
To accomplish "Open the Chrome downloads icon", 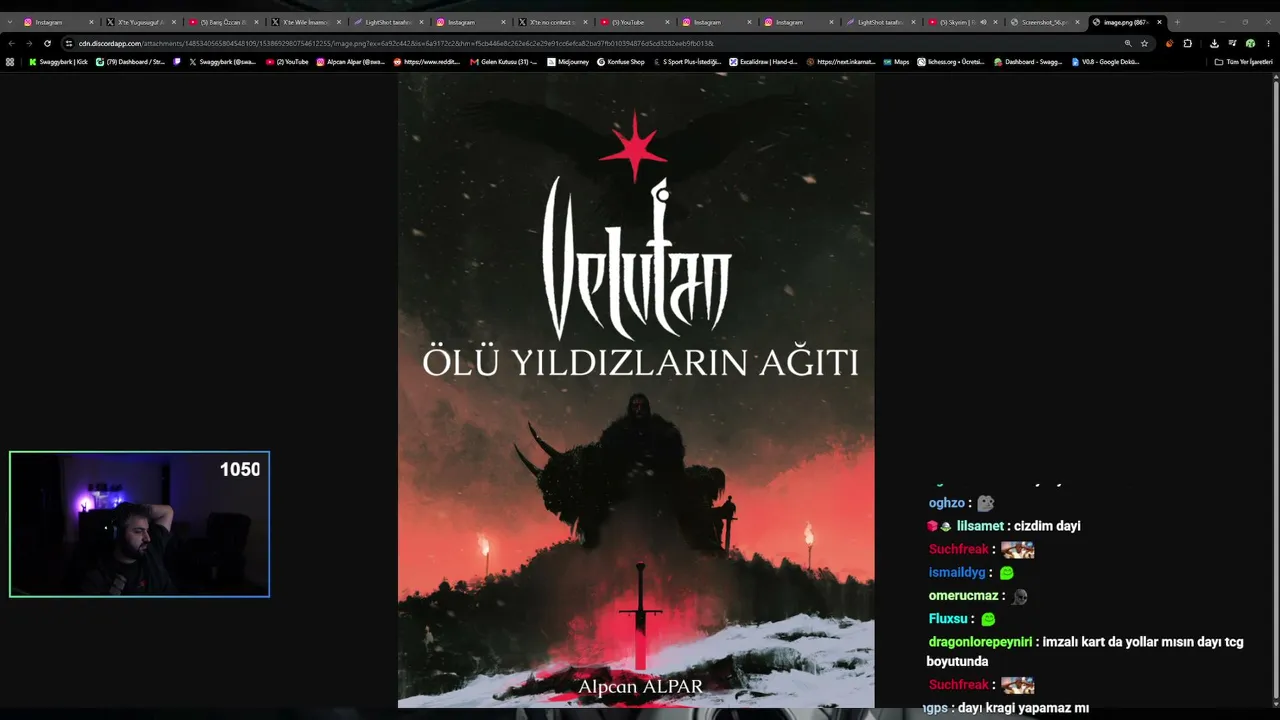I will (x=1214, y=43).
